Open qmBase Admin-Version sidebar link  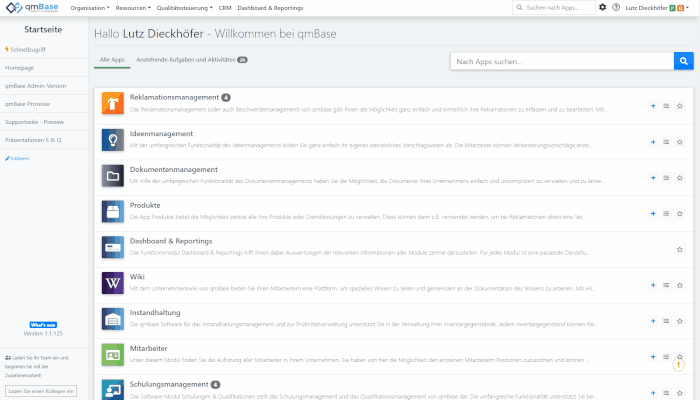coord(35,86)
